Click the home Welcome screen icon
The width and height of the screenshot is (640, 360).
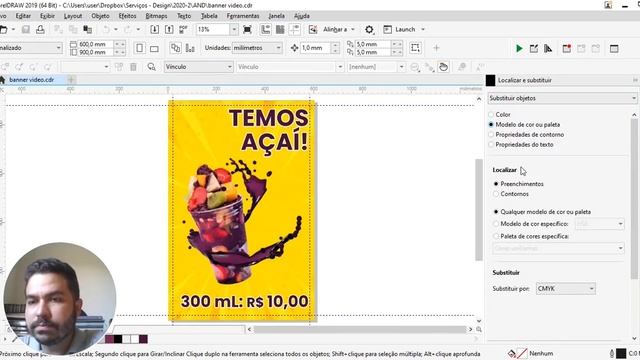[3, 80]
